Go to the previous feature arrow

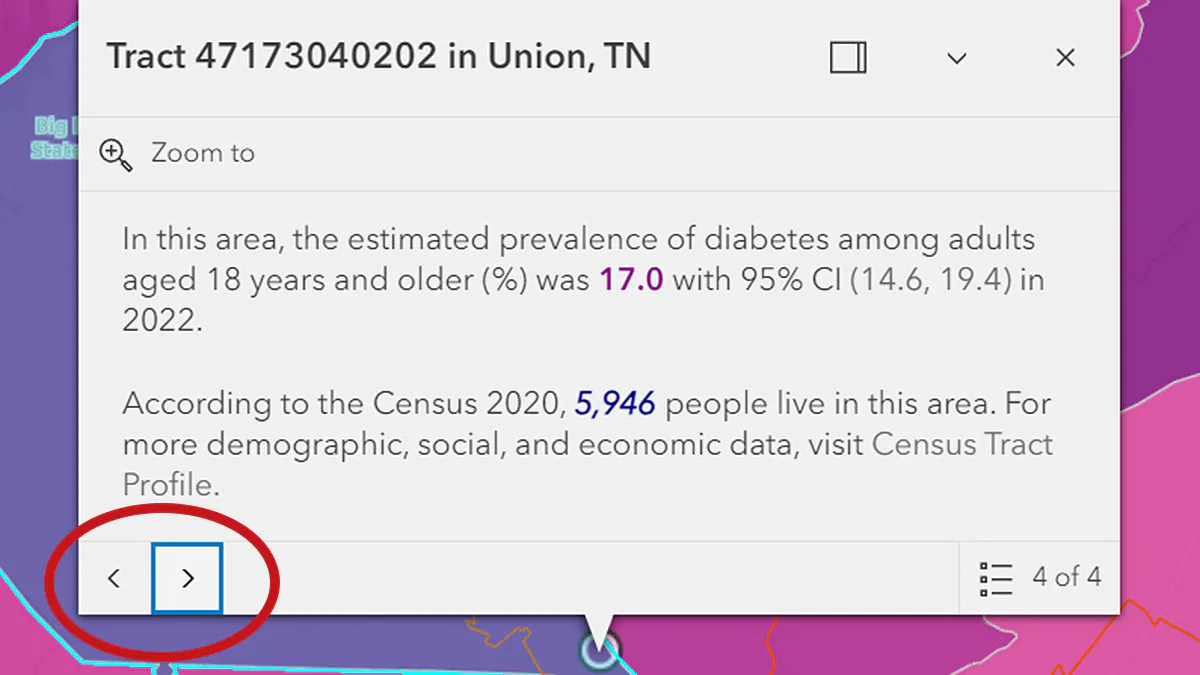pos(114,578)
